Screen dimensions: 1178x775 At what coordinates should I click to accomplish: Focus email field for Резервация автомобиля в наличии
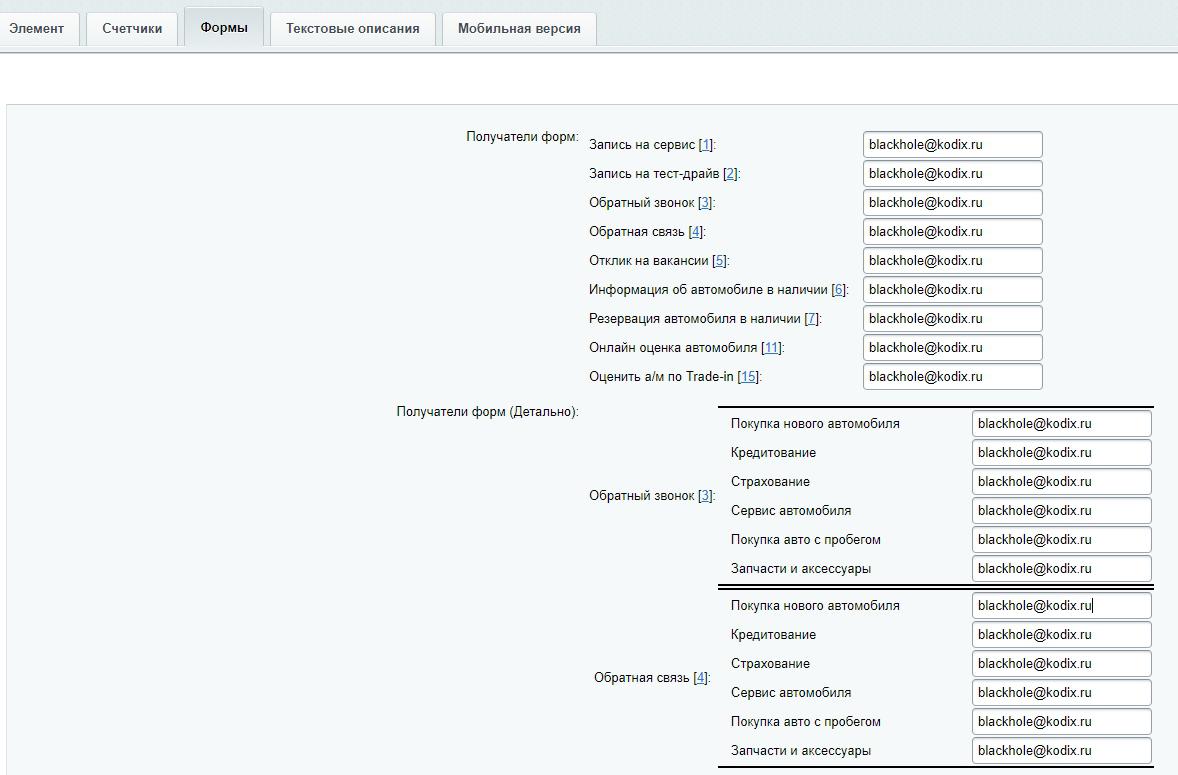coord(953,318)
